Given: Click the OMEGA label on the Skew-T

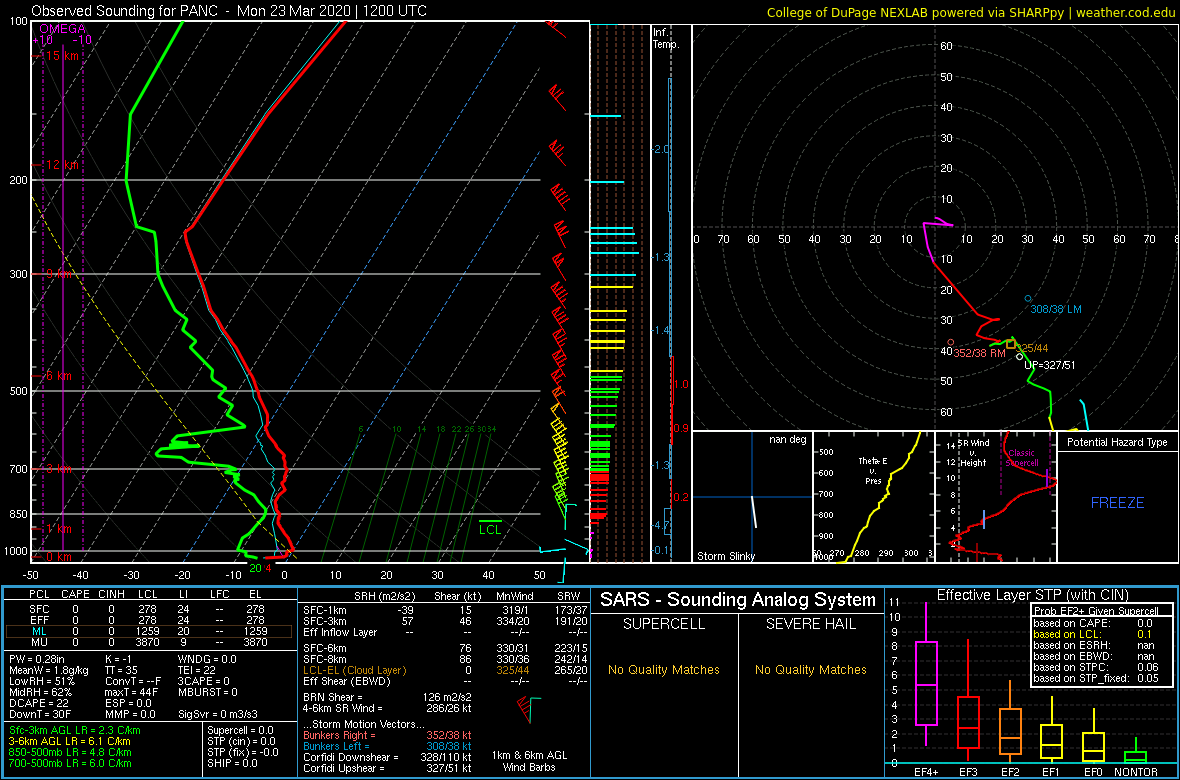Looking at the screenshot, I should 62,29.
